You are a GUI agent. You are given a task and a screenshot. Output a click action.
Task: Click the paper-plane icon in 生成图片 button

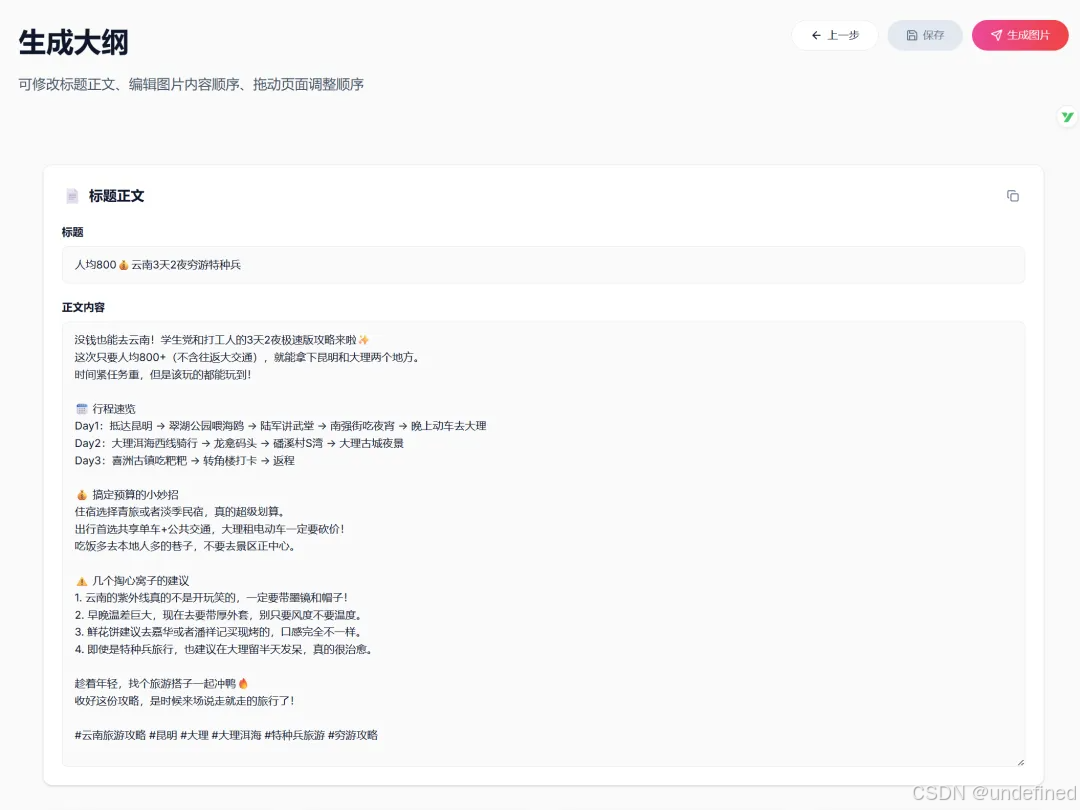pyautogui.click(x=996, y=35)
